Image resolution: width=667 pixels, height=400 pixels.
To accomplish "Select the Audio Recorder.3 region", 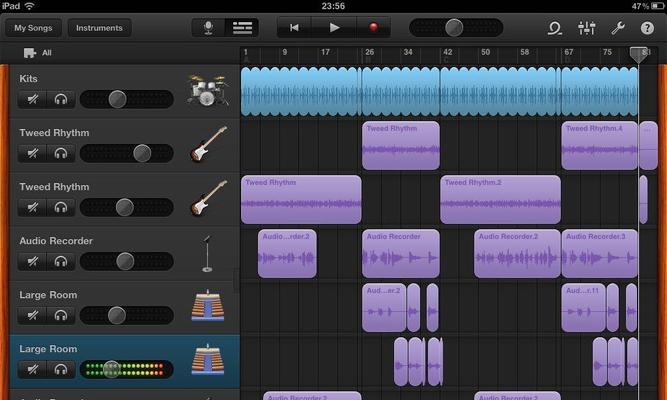I will pos(599,254).
